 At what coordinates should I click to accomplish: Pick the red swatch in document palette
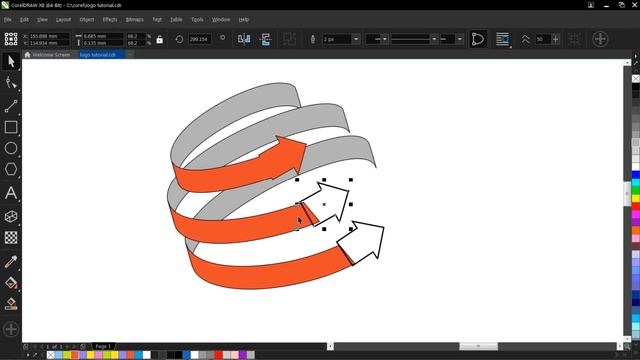tap(219, 355)
